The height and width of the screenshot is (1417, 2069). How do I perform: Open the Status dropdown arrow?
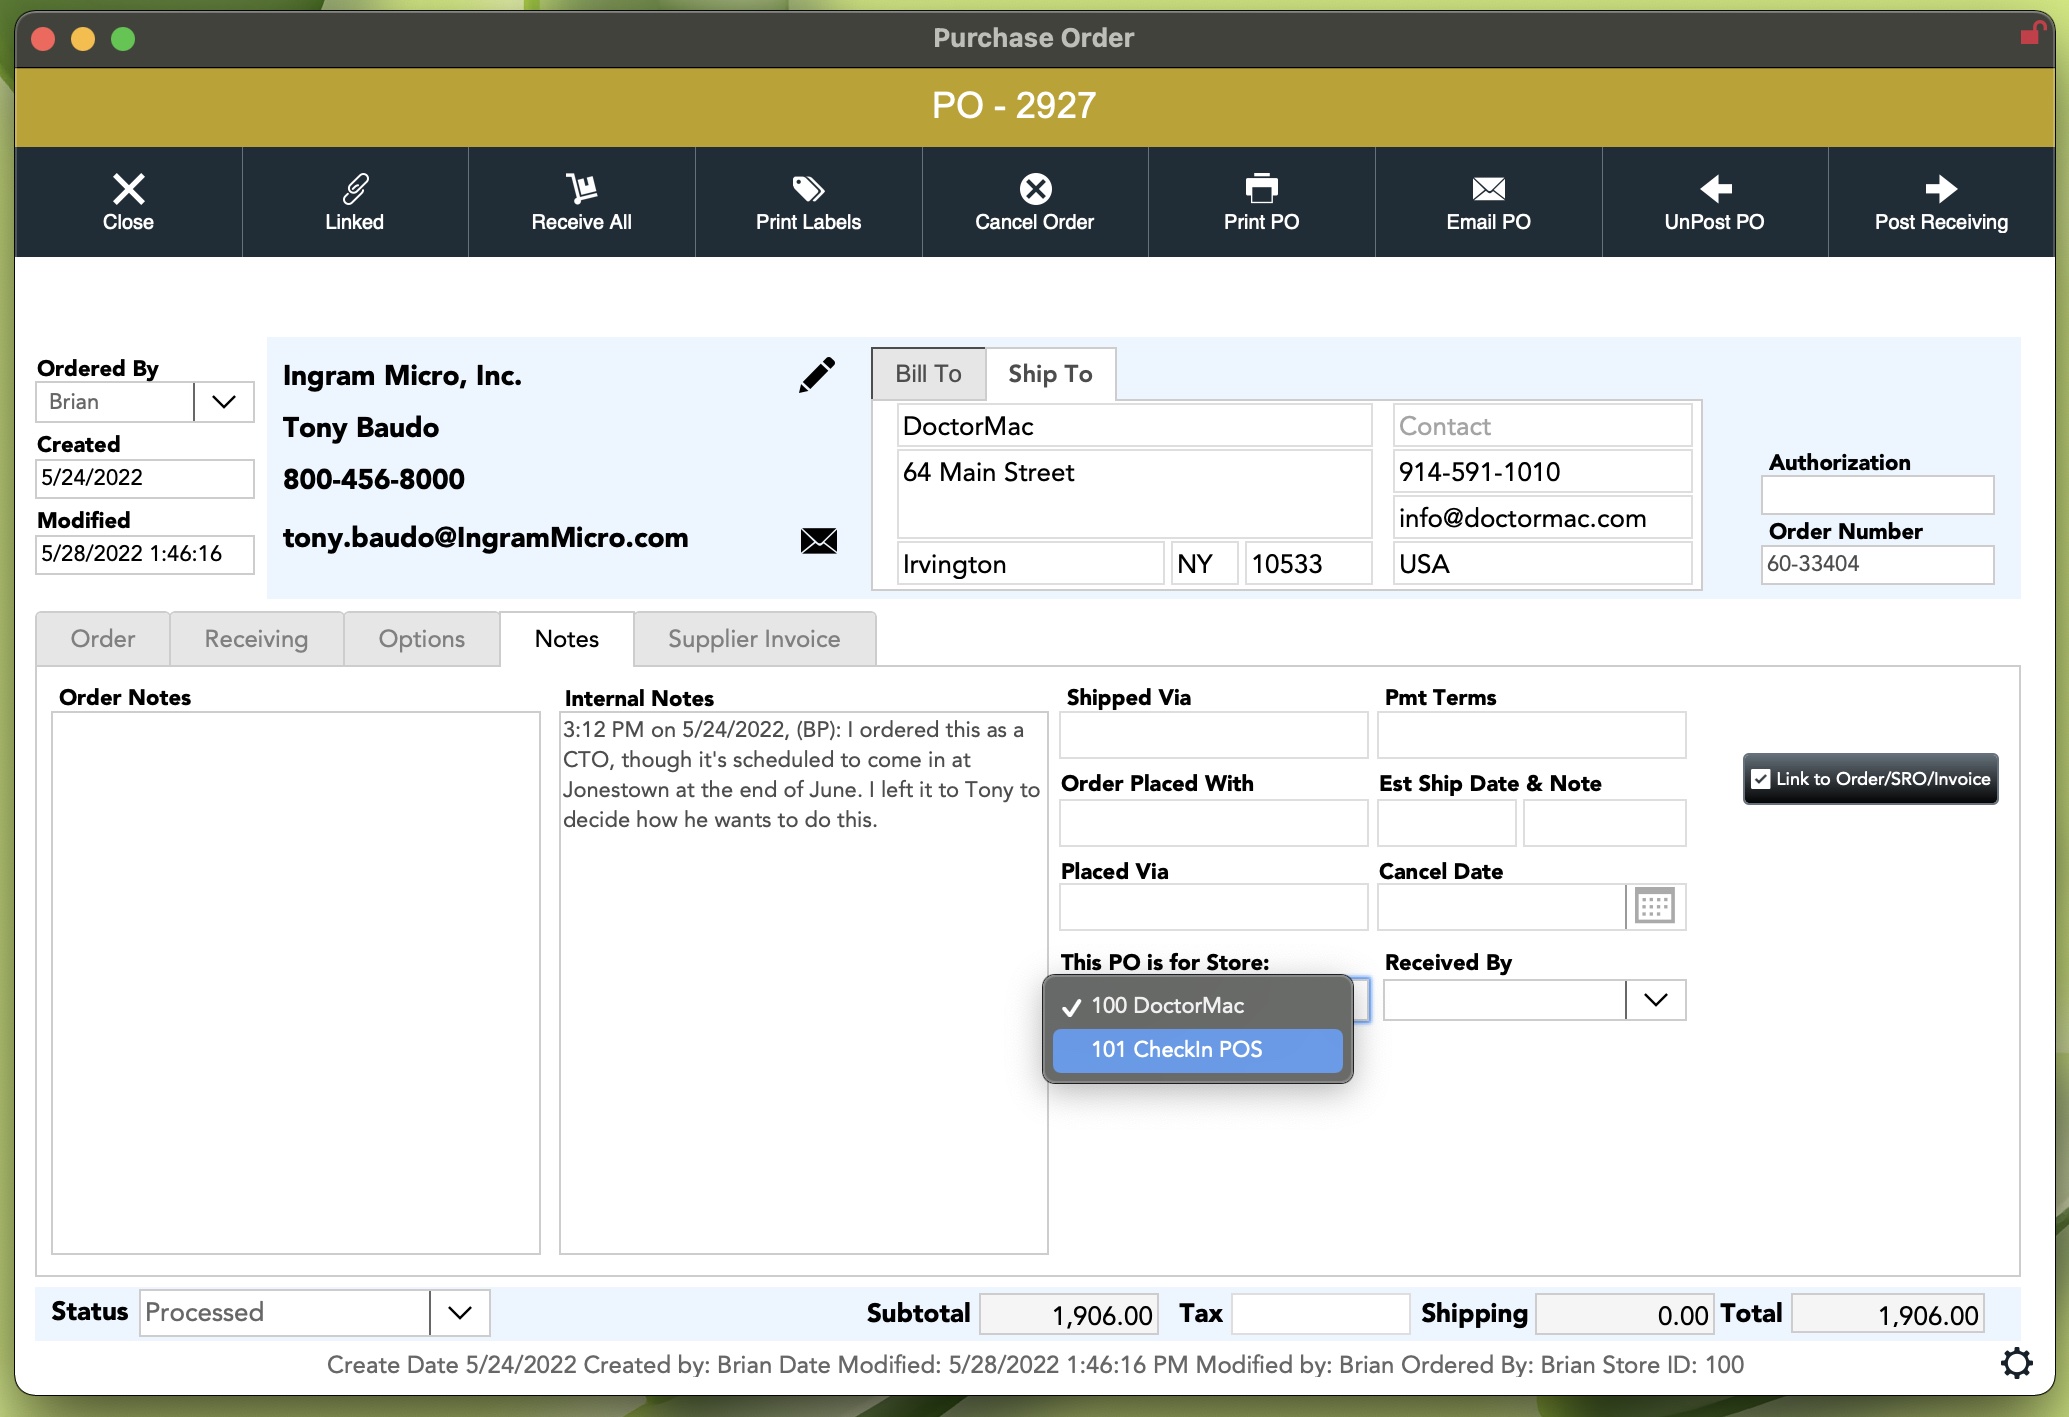[460, 1313]
